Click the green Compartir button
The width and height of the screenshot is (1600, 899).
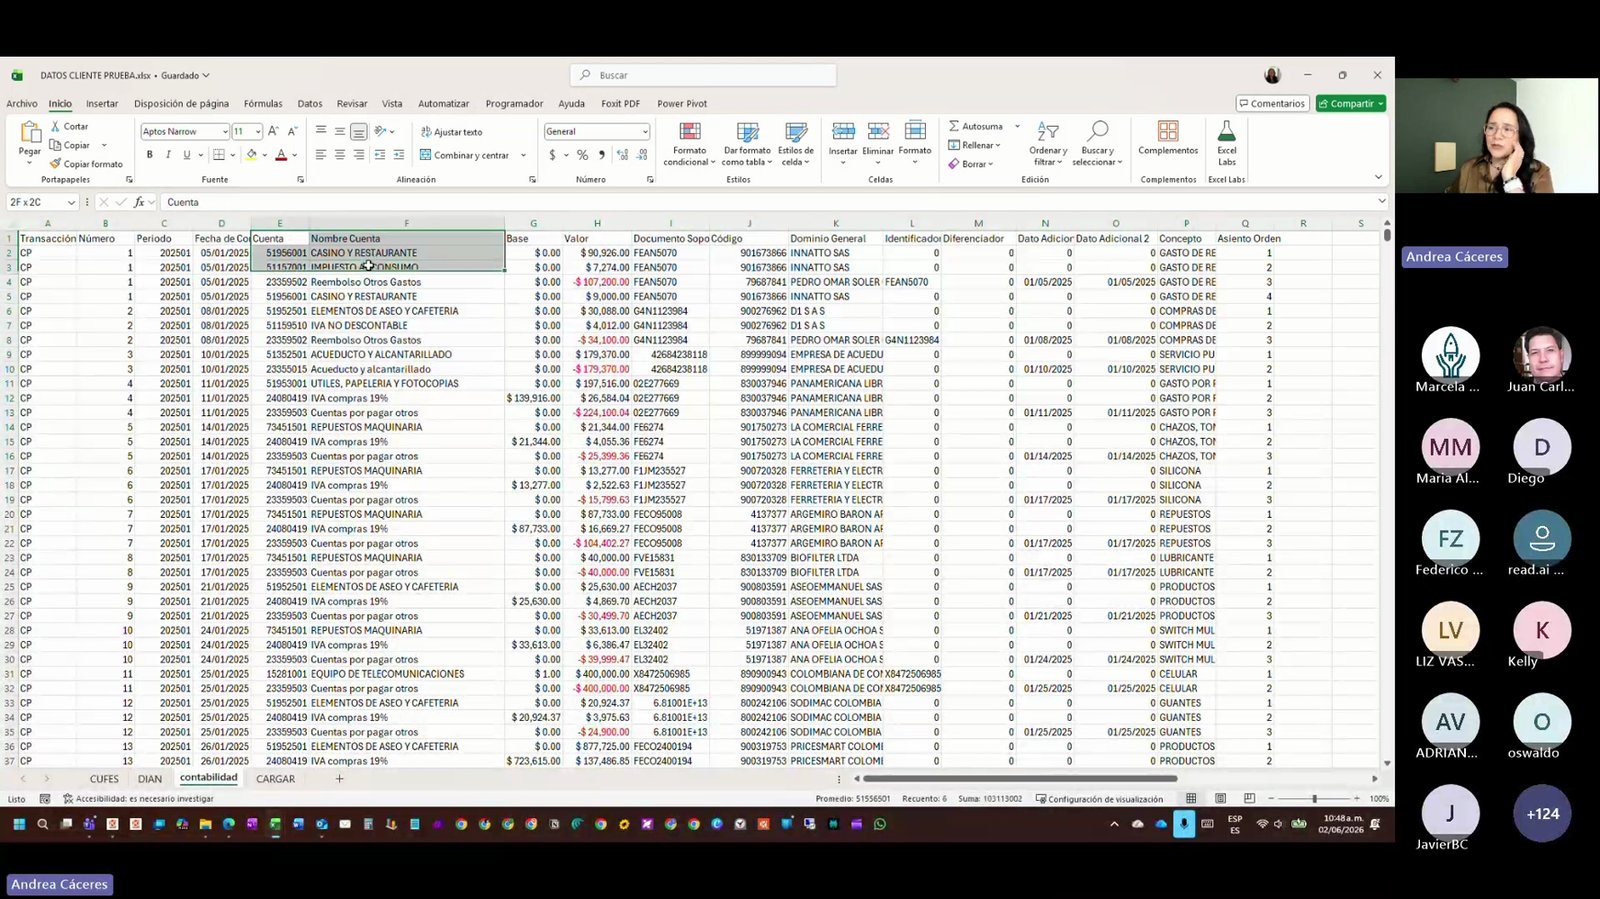[x=1351, y=103]
